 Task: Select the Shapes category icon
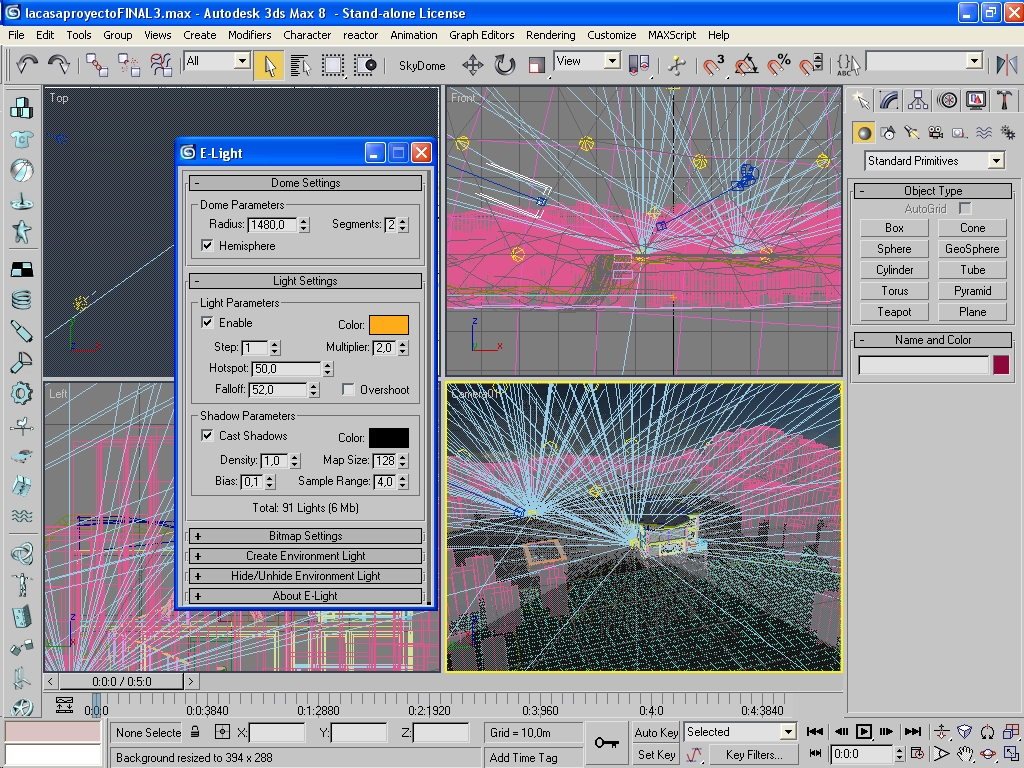point(888,133)
